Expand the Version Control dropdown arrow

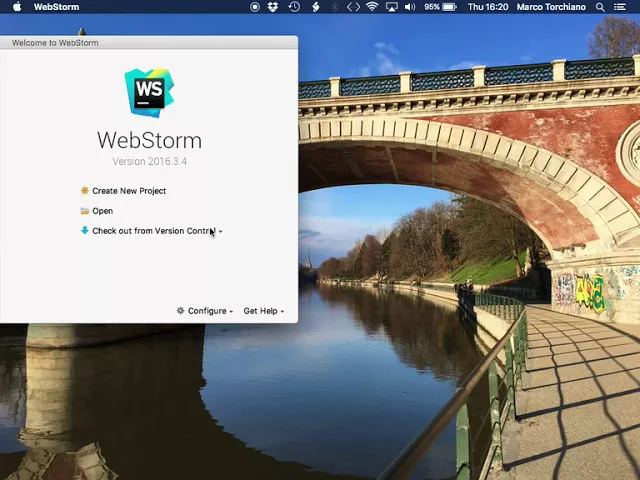220,231
